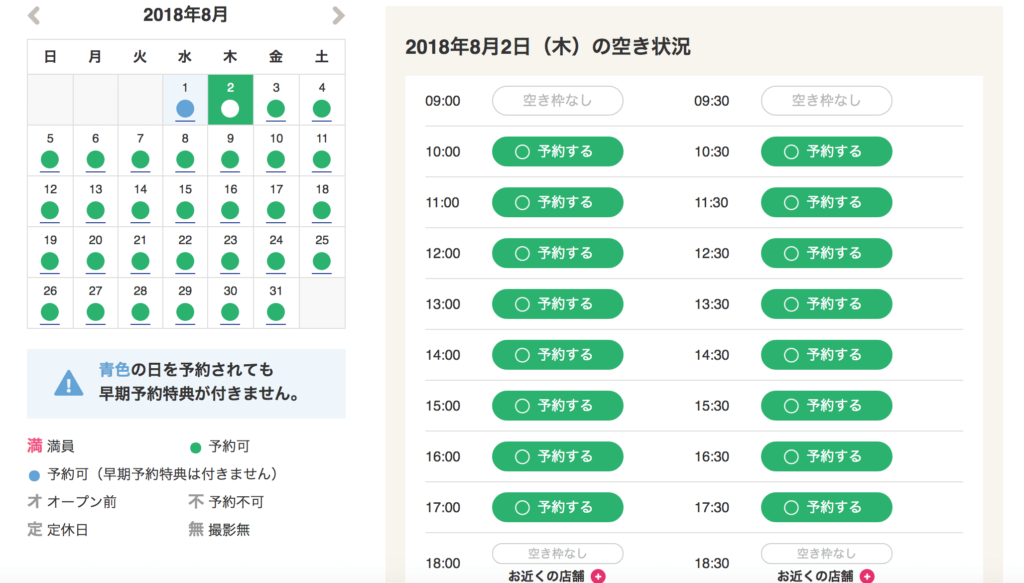Viewport: 1024px width, 583px height.
Task: Book the 17:30 time slot
Action: pos(826,507)
